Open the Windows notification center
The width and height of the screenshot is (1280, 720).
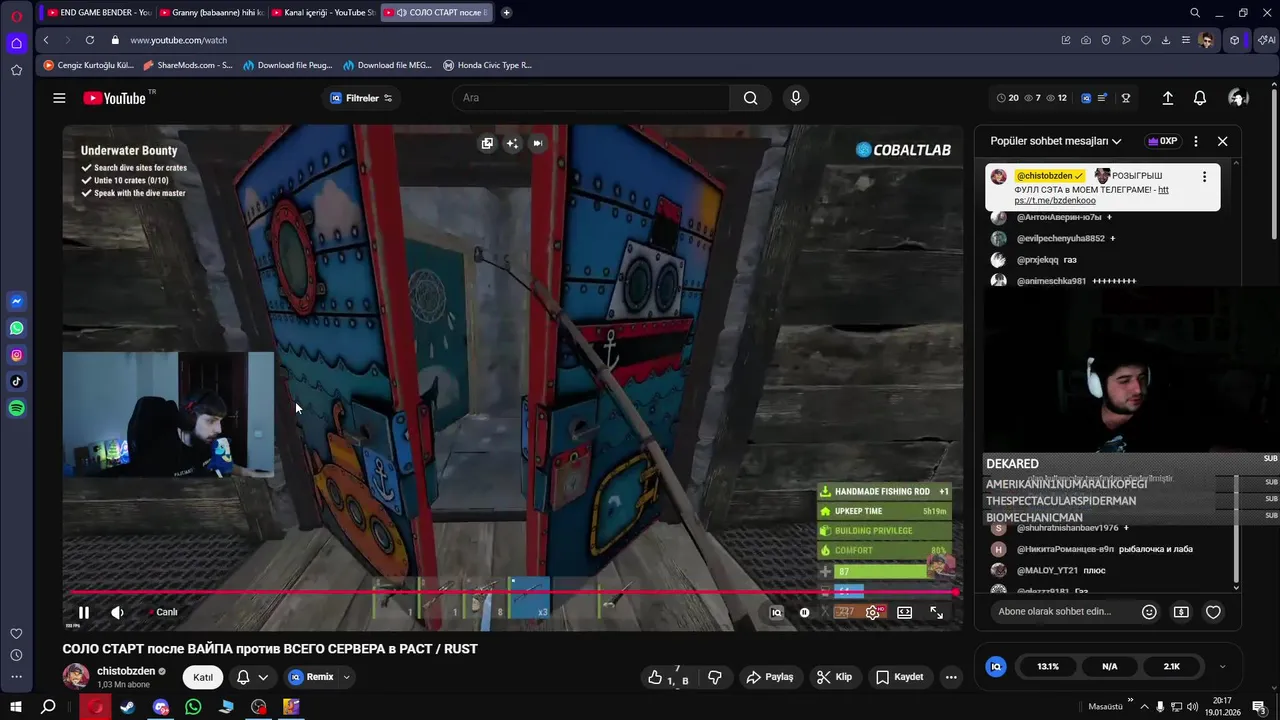pyautogui.click(x=1259, y=707)
